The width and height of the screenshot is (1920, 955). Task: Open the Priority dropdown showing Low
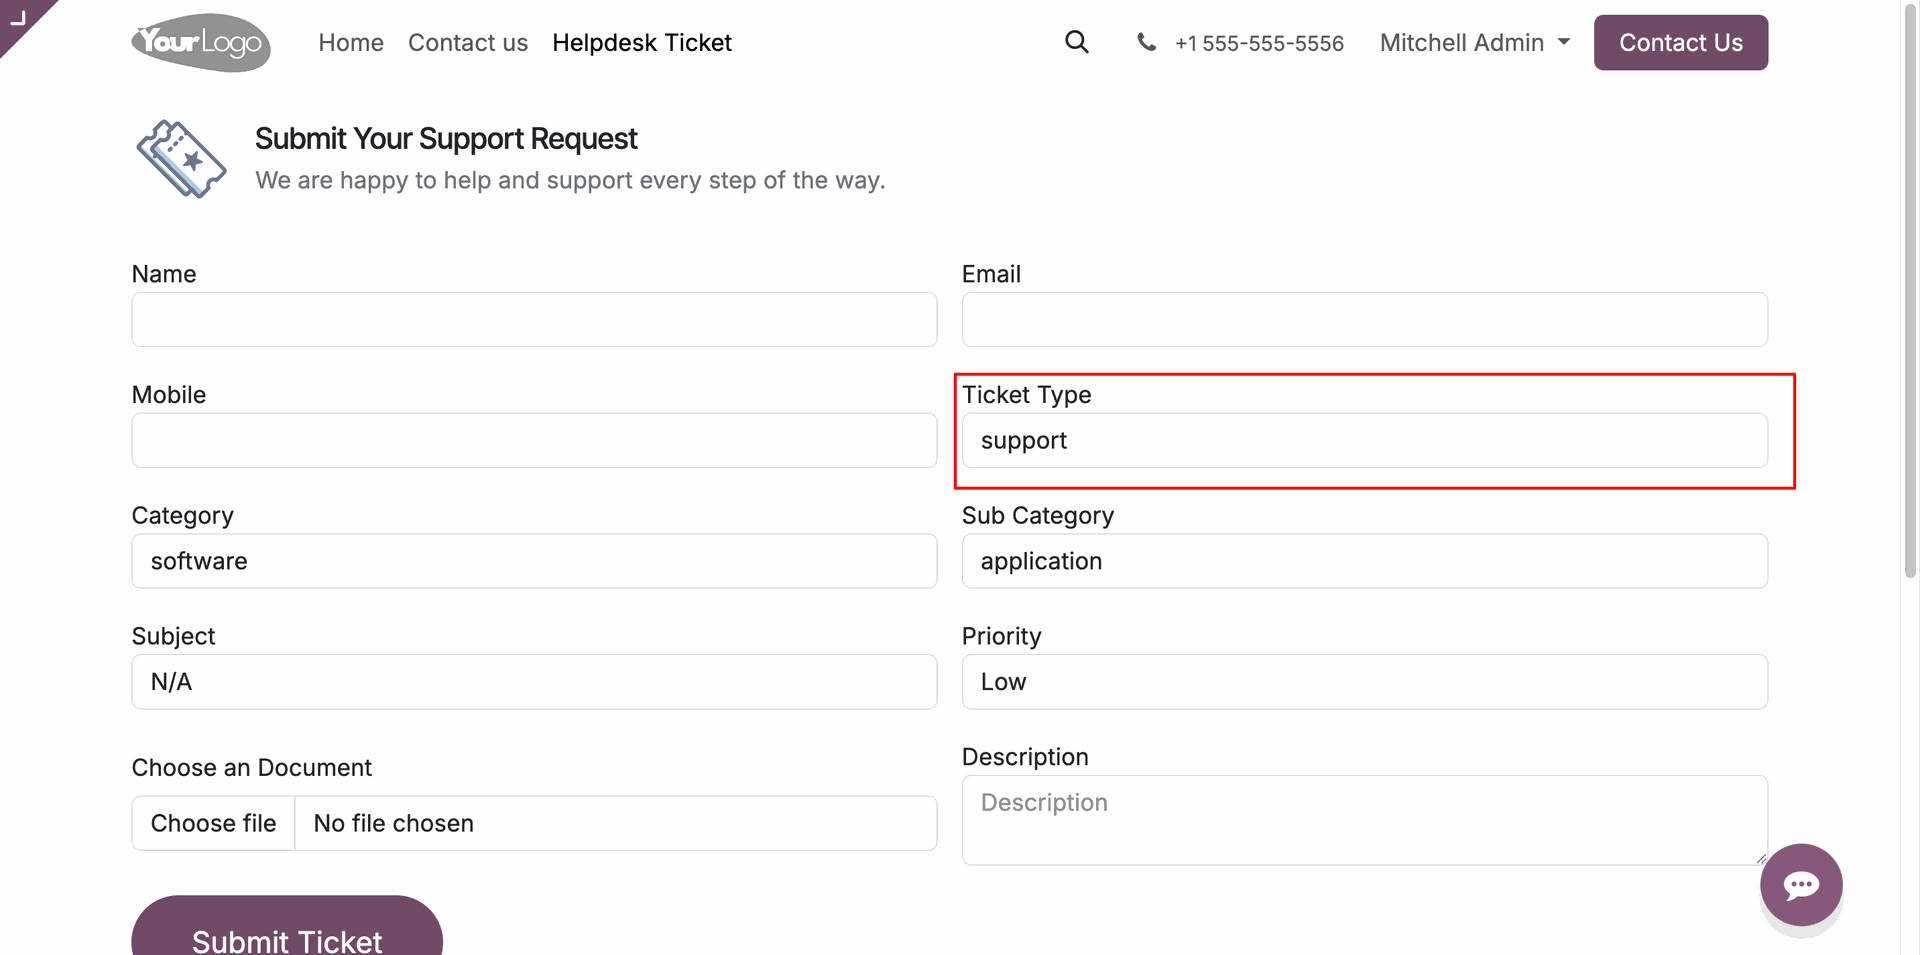coord(1364,682)
